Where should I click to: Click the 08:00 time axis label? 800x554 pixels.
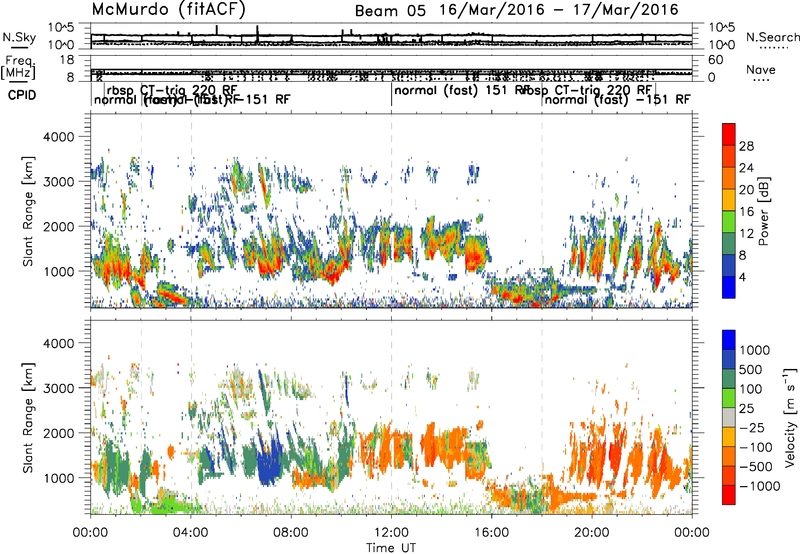[x=291, y=533]
